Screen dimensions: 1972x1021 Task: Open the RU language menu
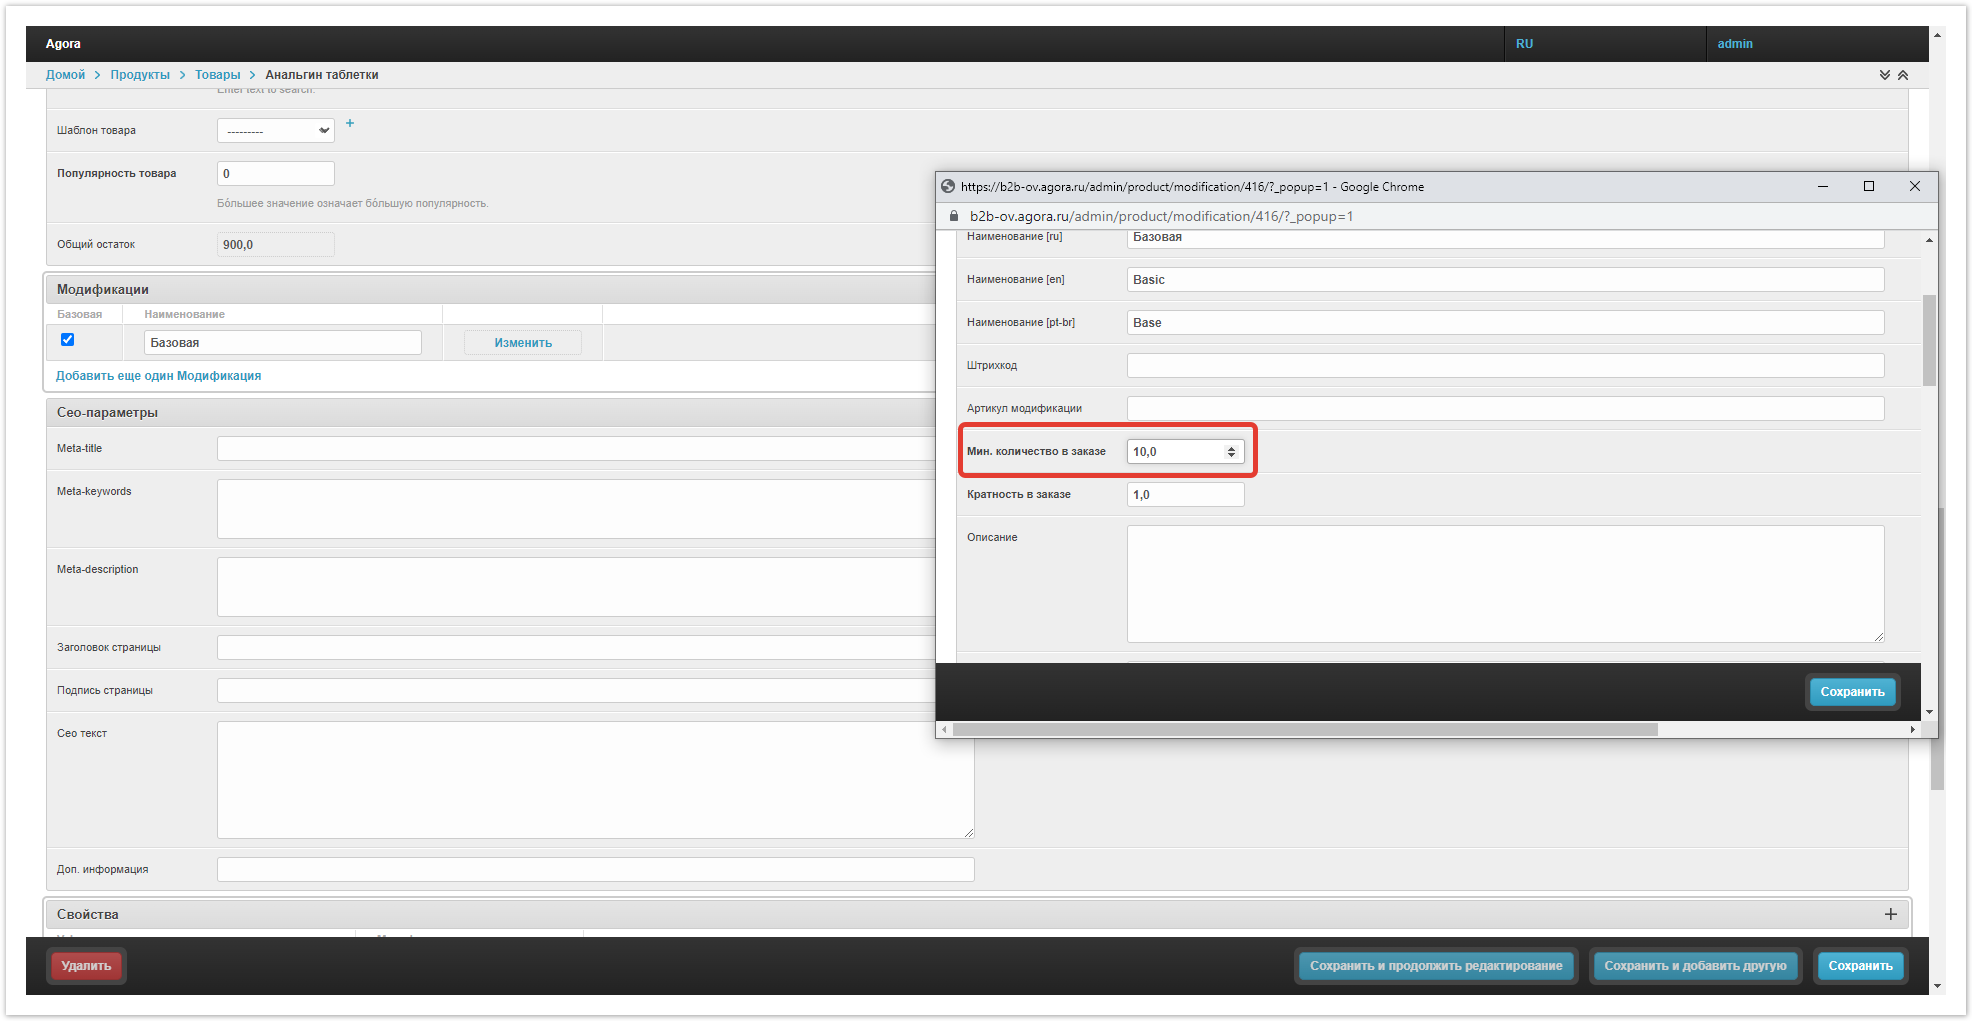coord(1524,44)
